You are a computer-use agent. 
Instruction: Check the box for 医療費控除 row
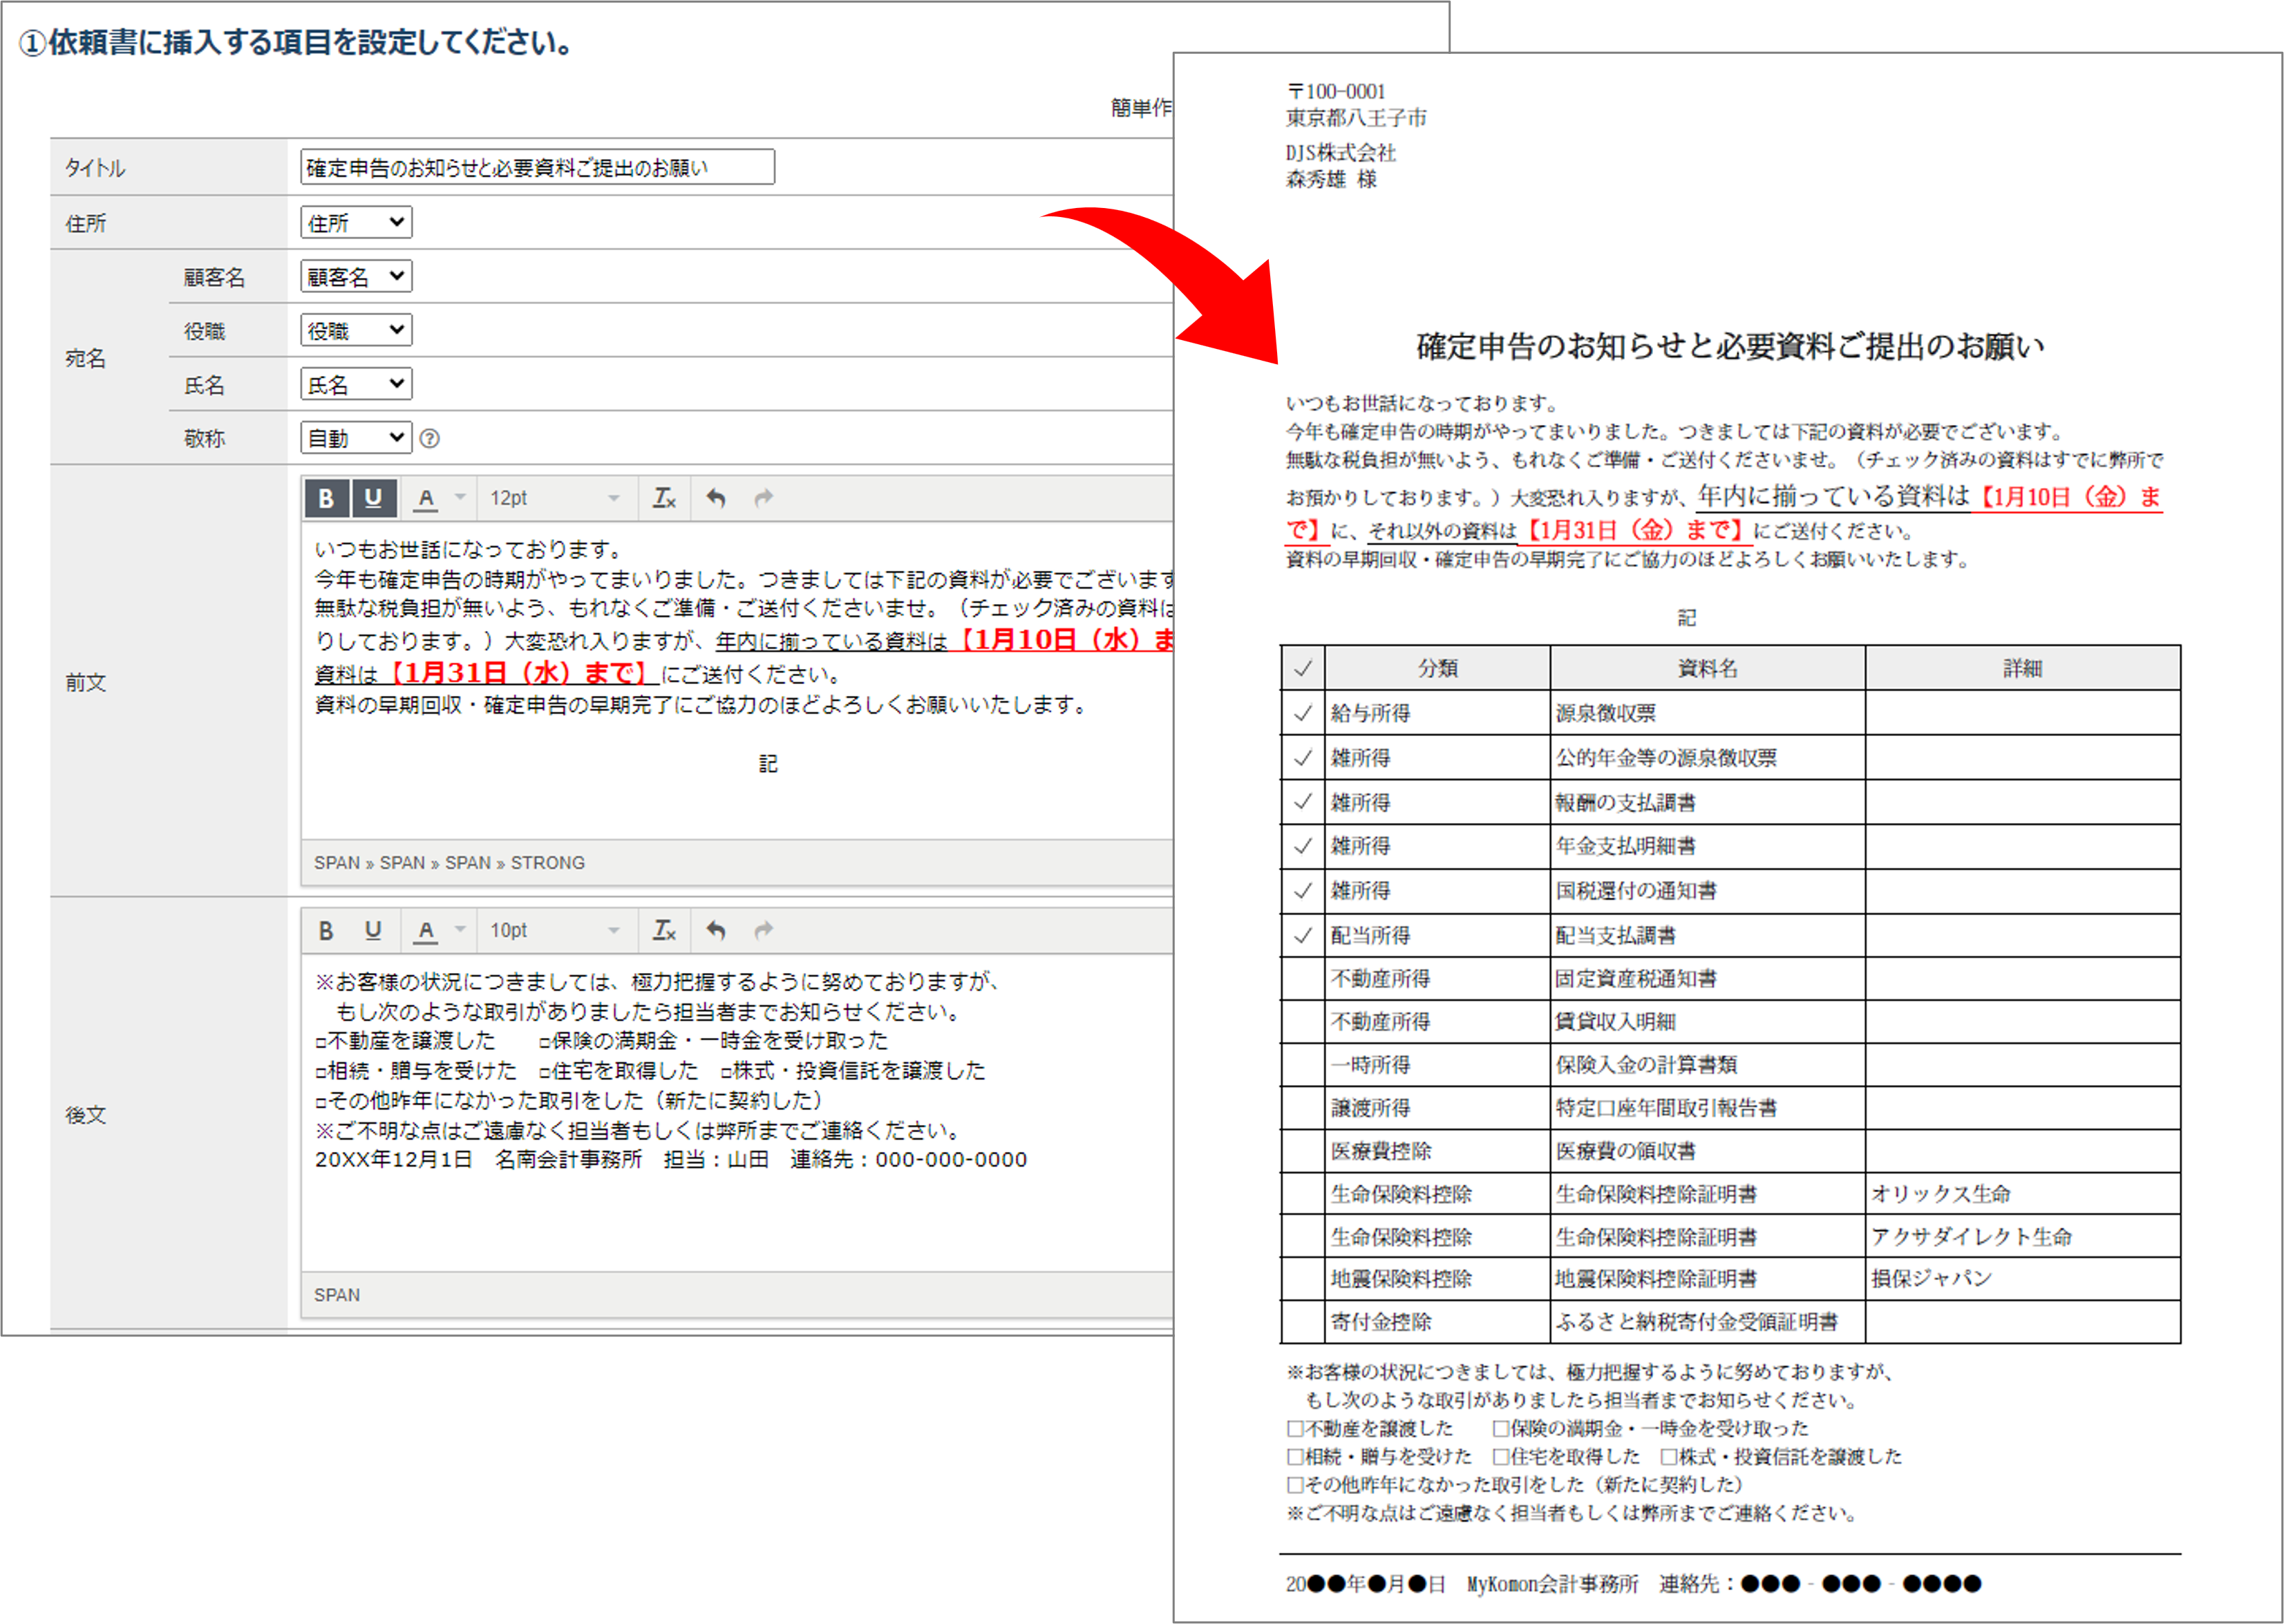click(x=1302, y=1151)
